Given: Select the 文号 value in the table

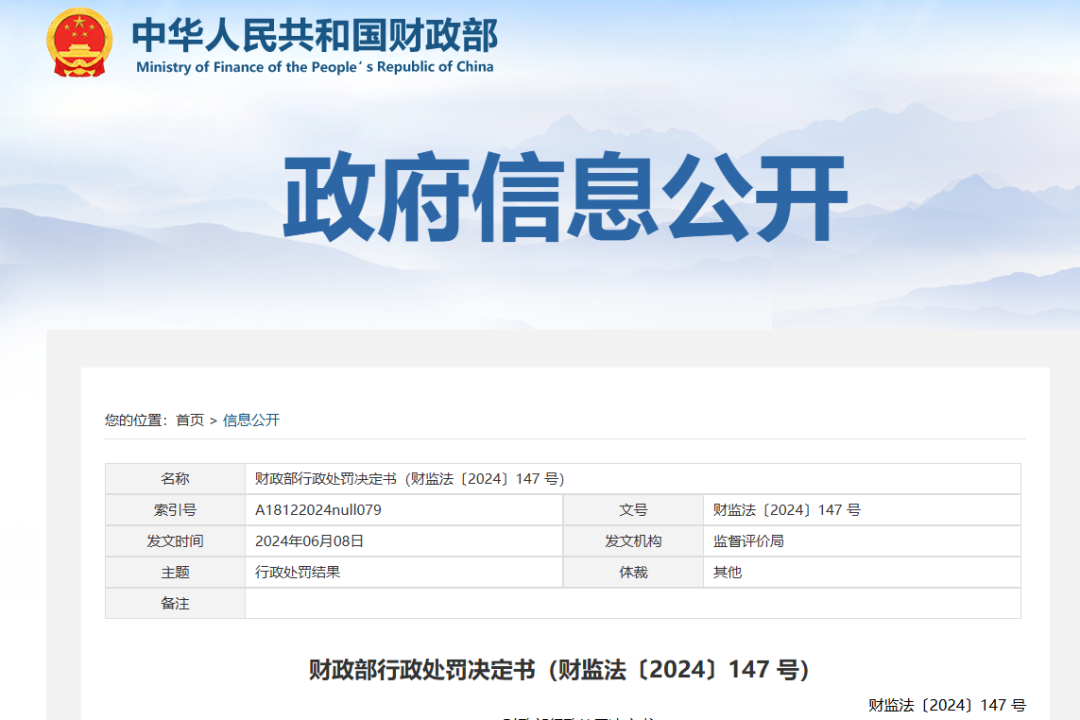Looking at the screenshot, I should click(x=786, y=510).
